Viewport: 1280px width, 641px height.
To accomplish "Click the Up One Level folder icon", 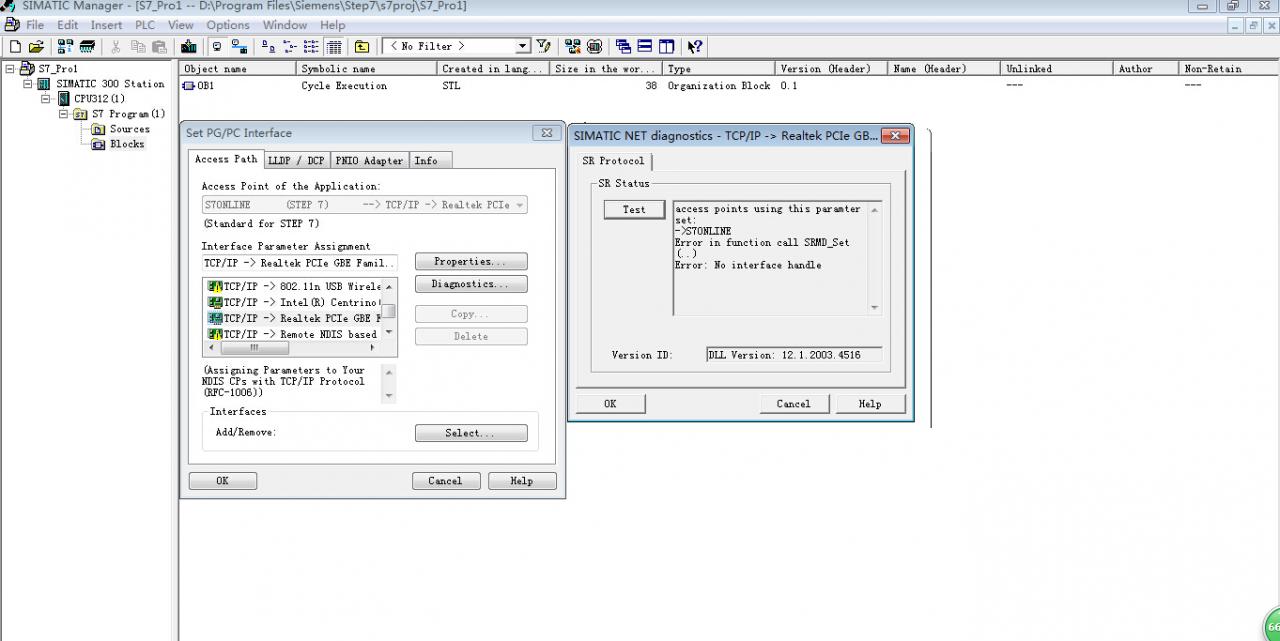I will coord(361,46).
